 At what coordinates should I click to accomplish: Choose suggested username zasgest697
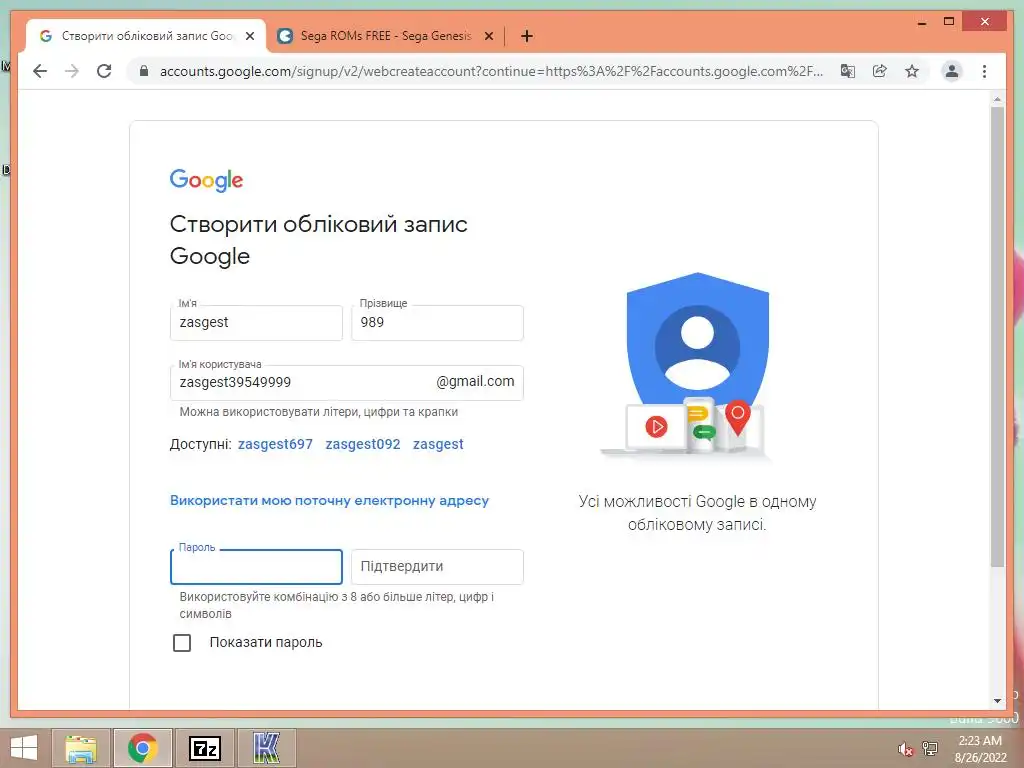pyautogui.click(x=275, y=444)
